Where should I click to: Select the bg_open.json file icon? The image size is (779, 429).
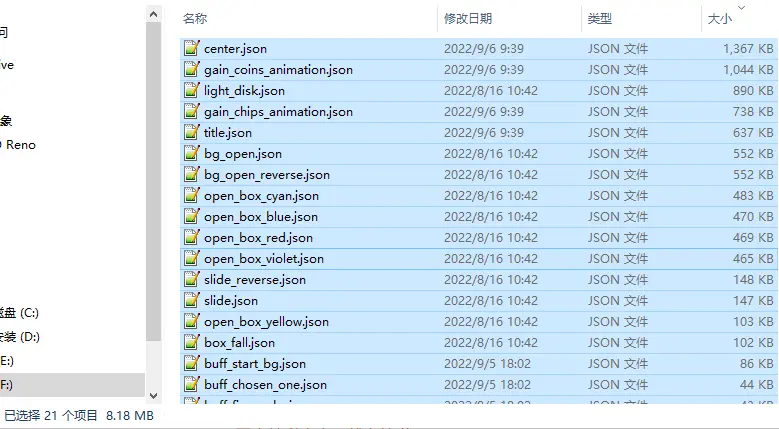coord(191,154)
